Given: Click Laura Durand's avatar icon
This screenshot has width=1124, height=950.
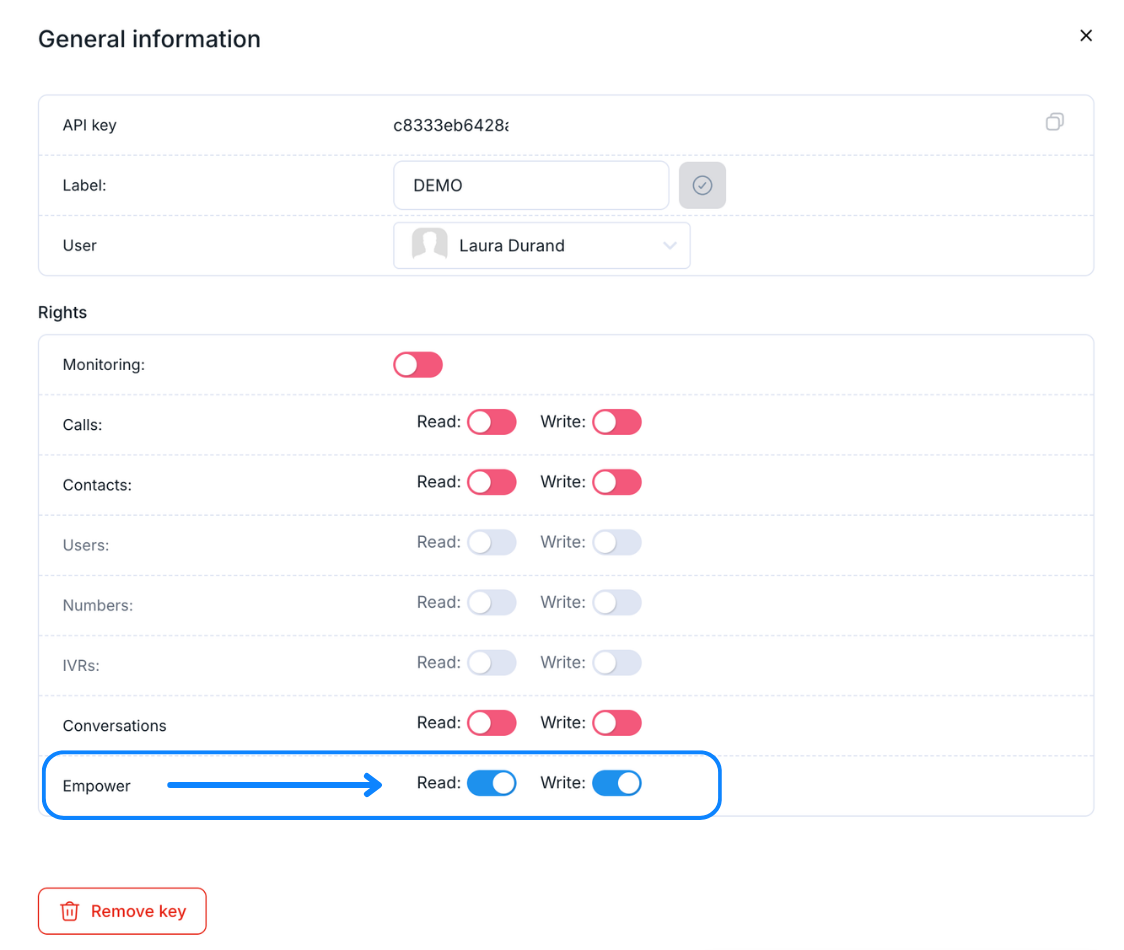Looking at the screenshot, I should [430, 245].
